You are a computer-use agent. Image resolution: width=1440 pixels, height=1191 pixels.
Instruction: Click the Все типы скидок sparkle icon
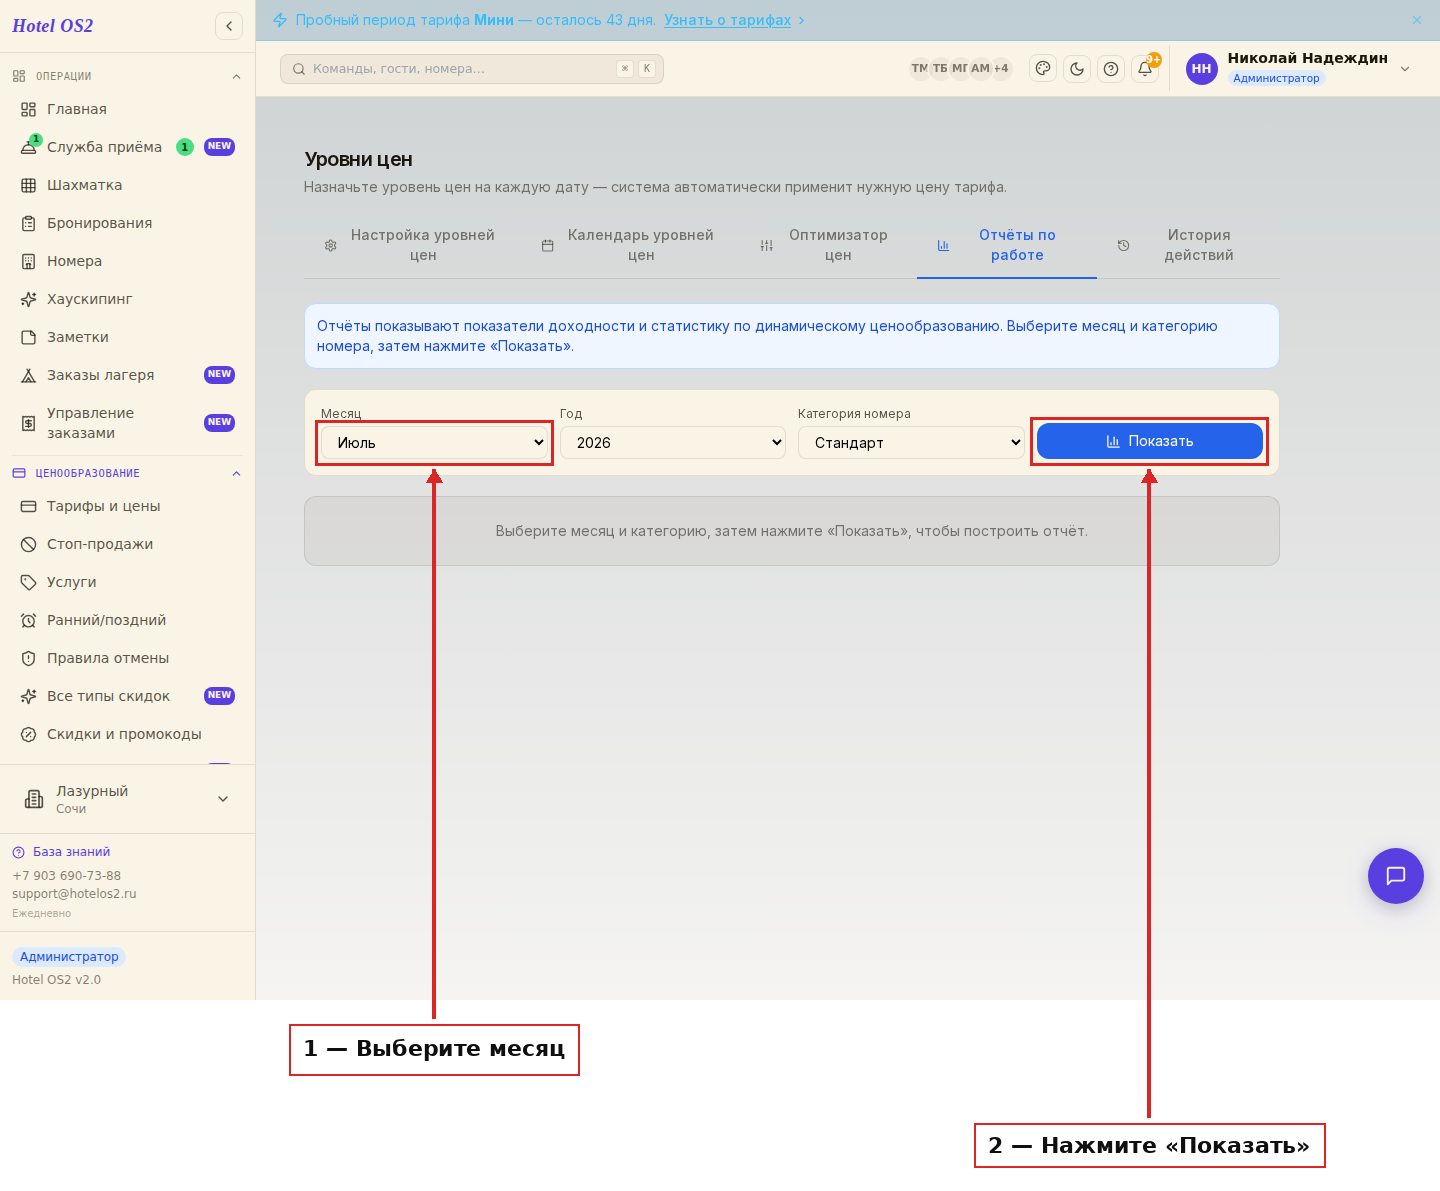point(29,696)
